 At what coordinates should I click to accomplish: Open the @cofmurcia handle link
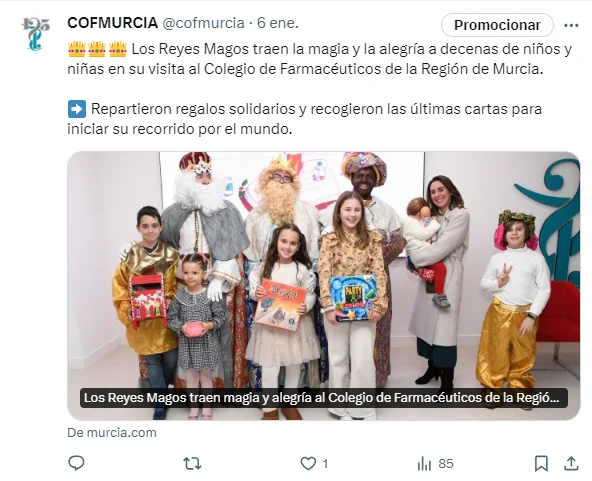[204, 23]
